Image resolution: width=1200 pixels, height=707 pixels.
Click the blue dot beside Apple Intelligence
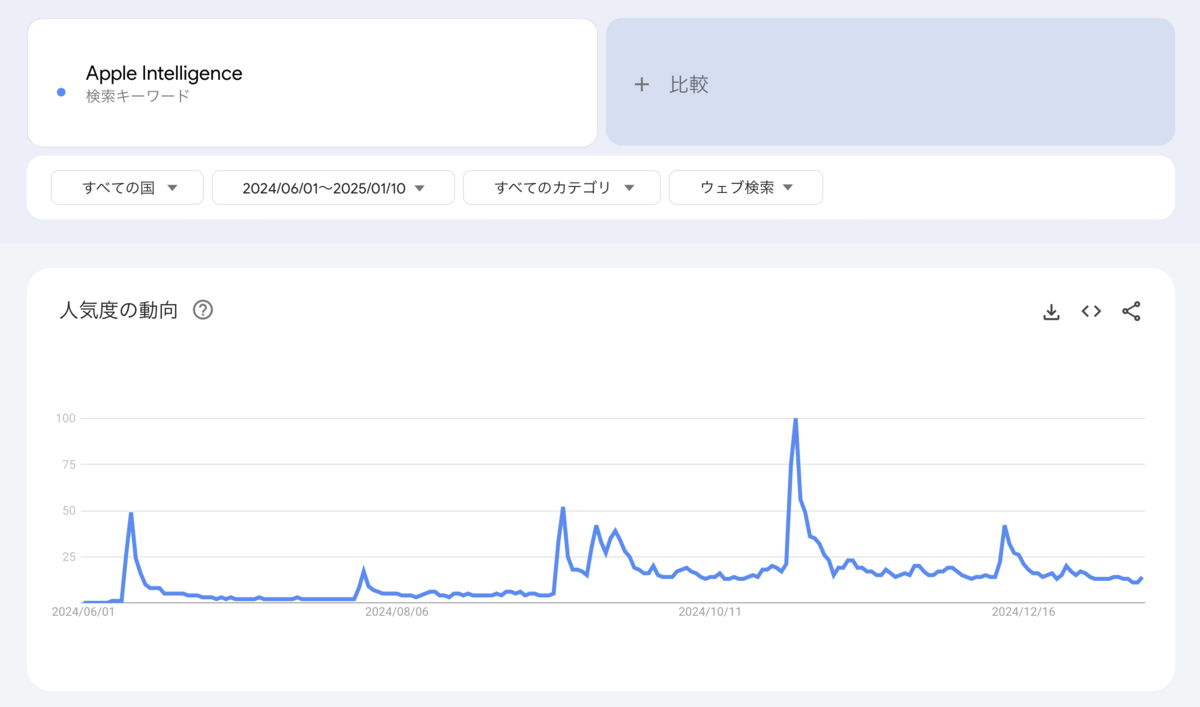[x=61, y=92]
